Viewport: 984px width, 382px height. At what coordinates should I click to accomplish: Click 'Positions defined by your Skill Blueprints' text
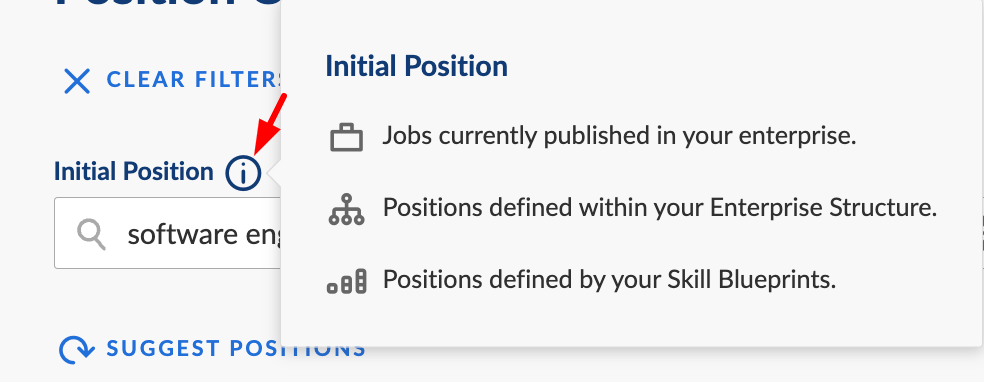(x=609, y=280)
